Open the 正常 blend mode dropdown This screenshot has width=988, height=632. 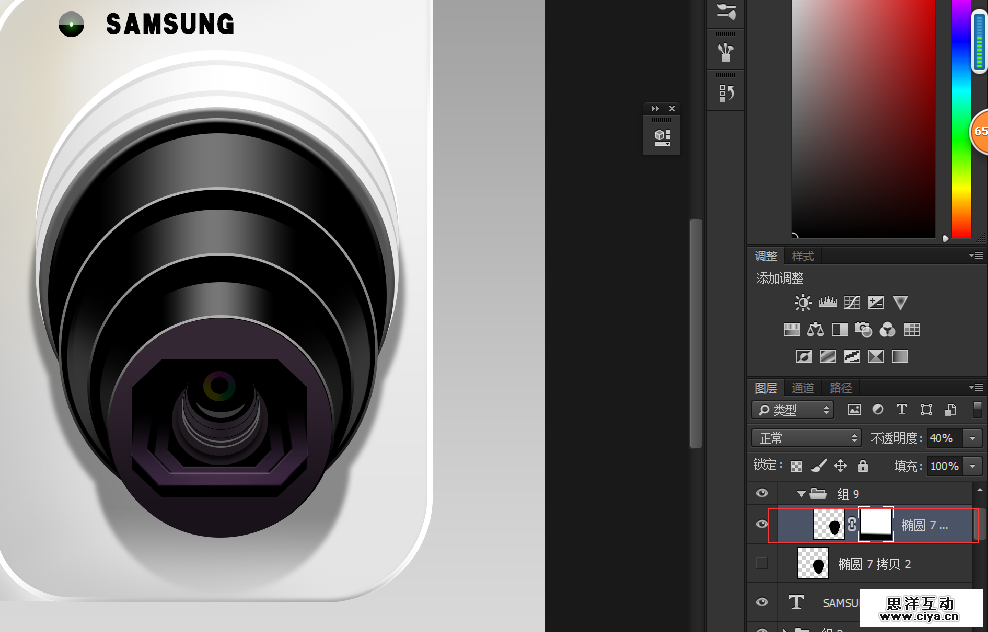click(x=806, y=438)
